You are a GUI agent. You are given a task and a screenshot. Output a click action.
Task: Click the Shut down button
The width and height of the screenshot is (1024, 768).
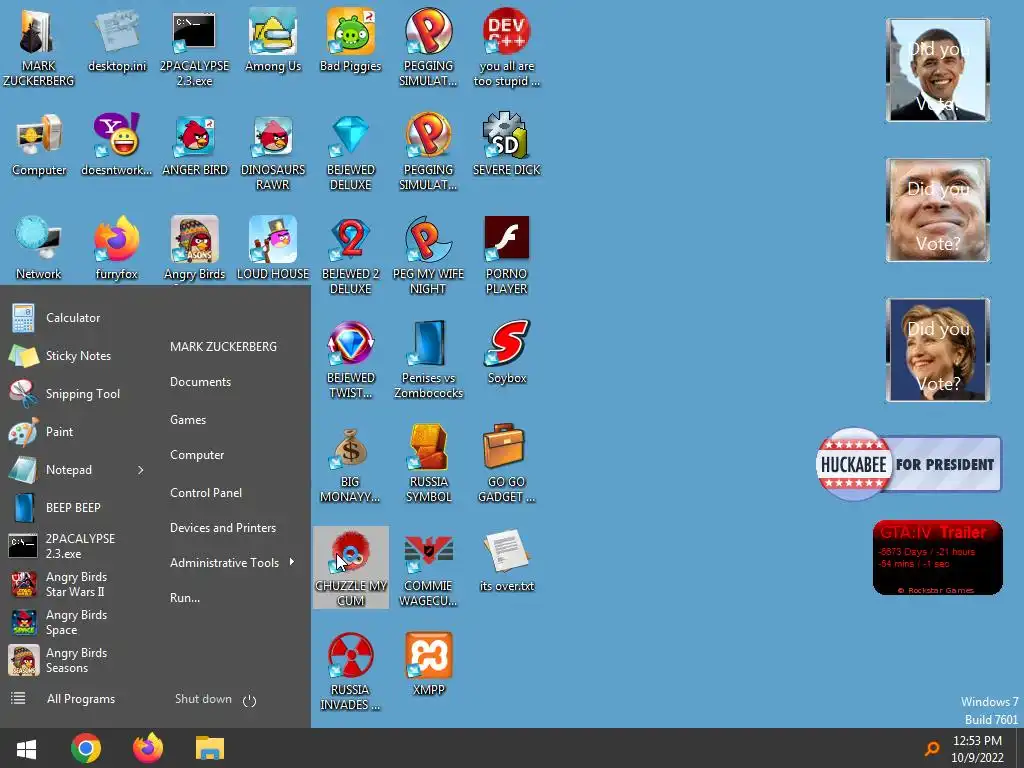[216, 699]
